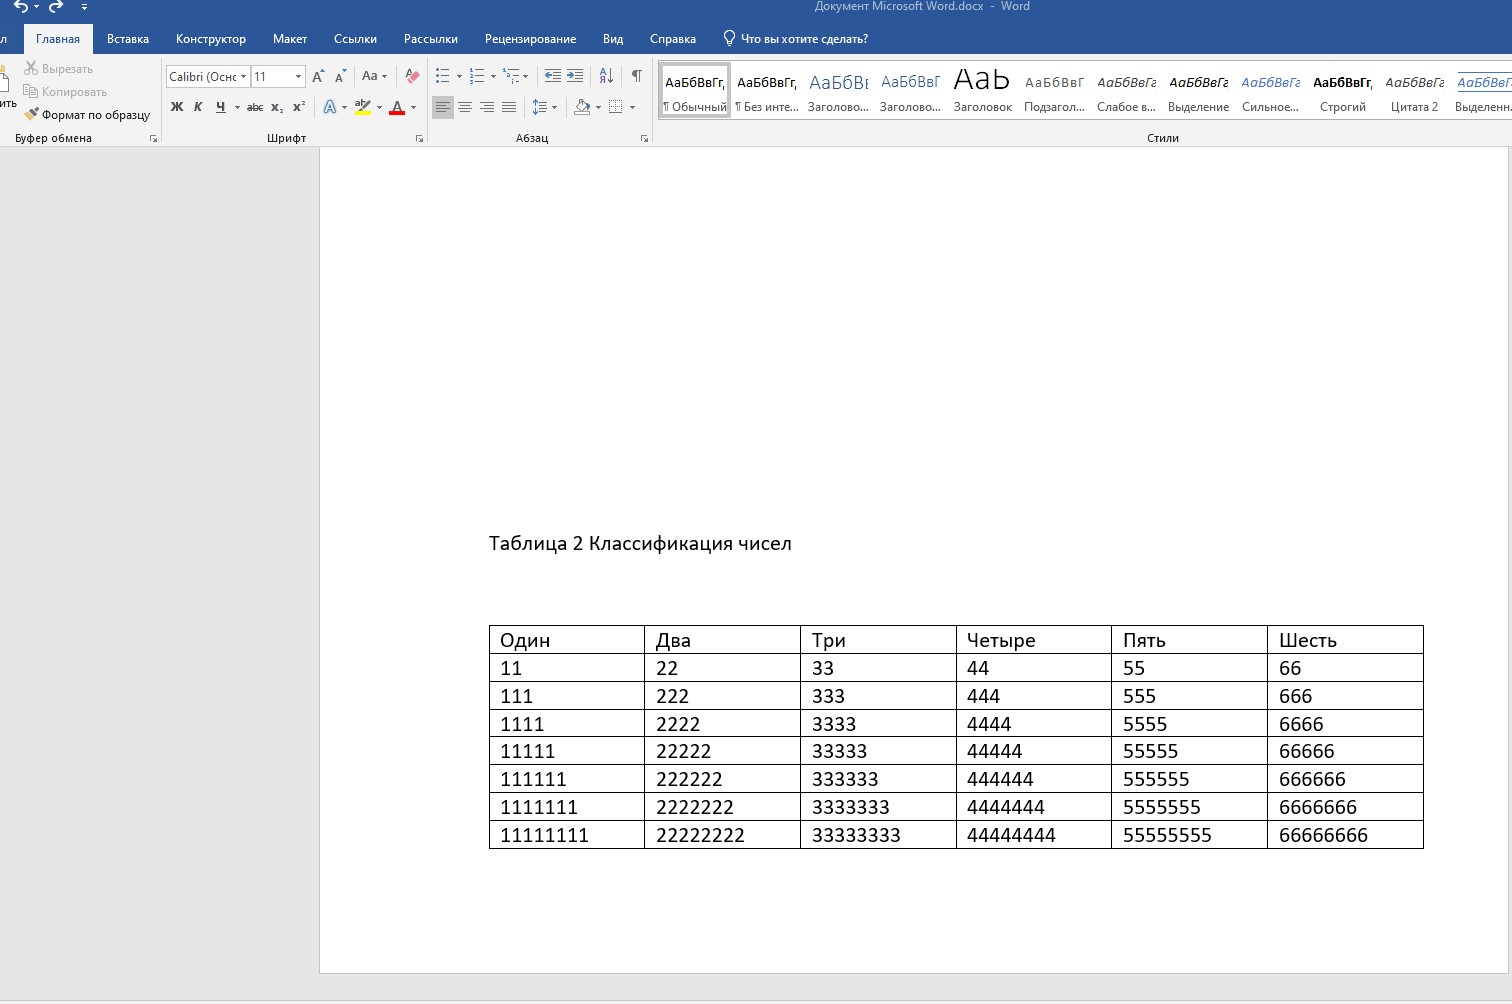Apply the red font color
1512x1004 pixels.
(397, 107)
